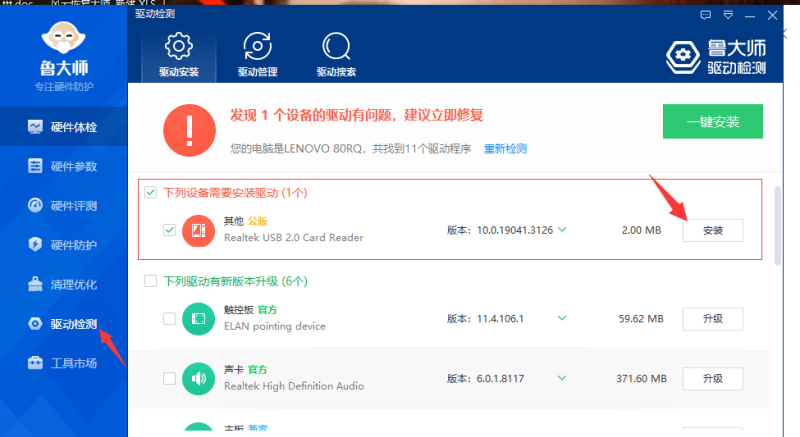The height and width of the screenshot is (437, 800).
Task: Click the 发现 1 个设备的驱动有问题 warning headline
Action: coord(356,115)
